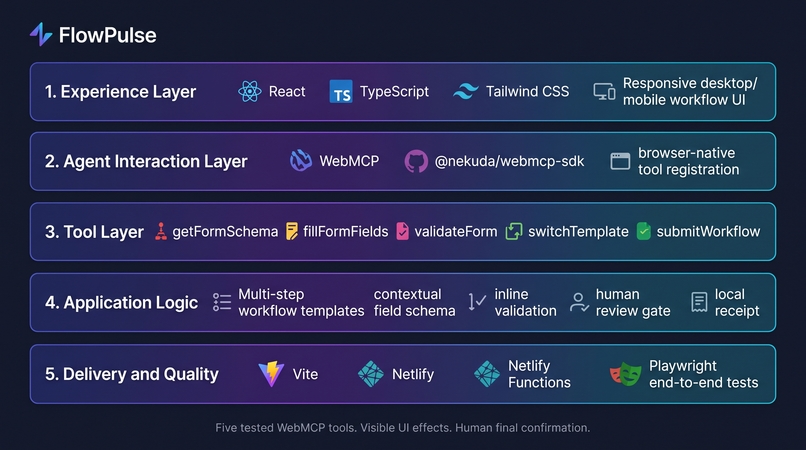Click the 'Vite' label
The height and width of the screenshot is (450, 806).
305,374
